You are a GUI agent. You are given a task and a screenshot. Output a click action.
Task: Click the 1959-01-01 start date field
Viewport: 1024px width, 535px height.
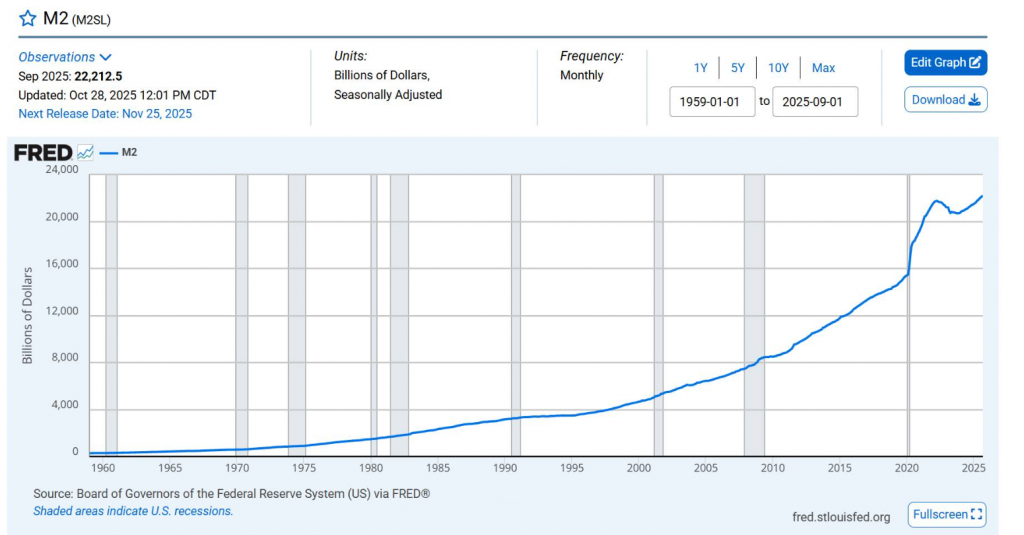click(712, 101)
